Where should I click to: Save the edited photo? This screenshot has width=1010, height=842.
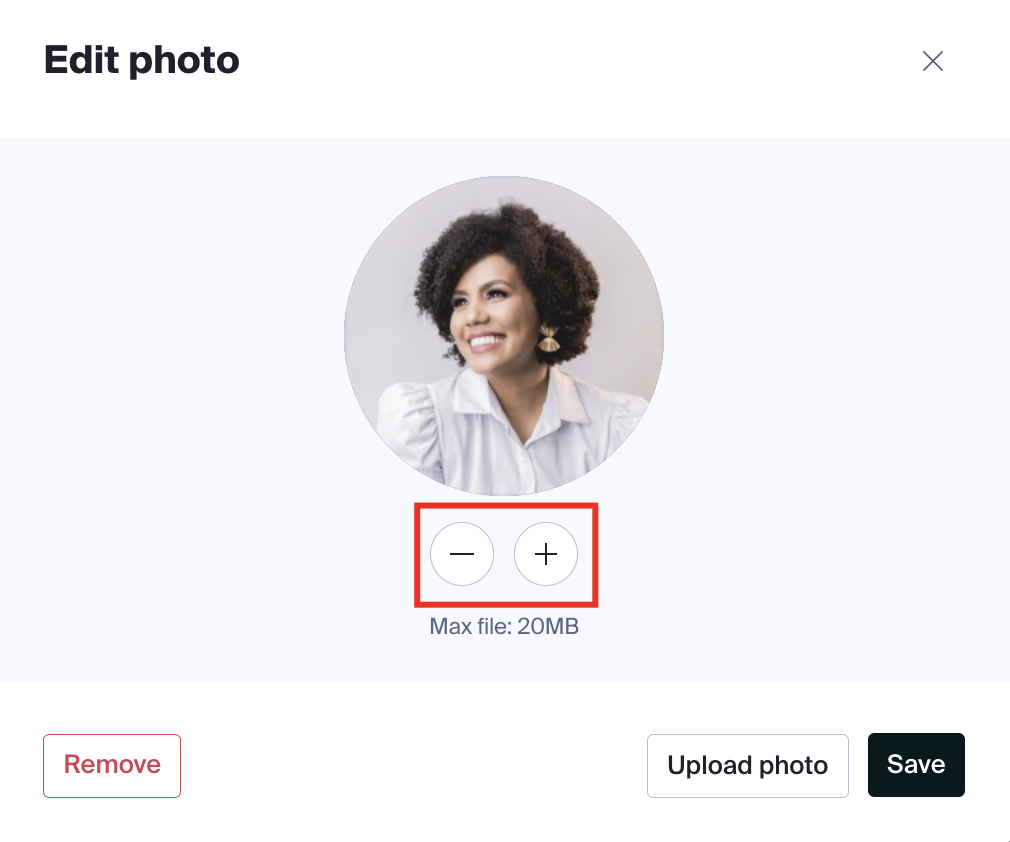pyautogui.click(x=916, y=765)
